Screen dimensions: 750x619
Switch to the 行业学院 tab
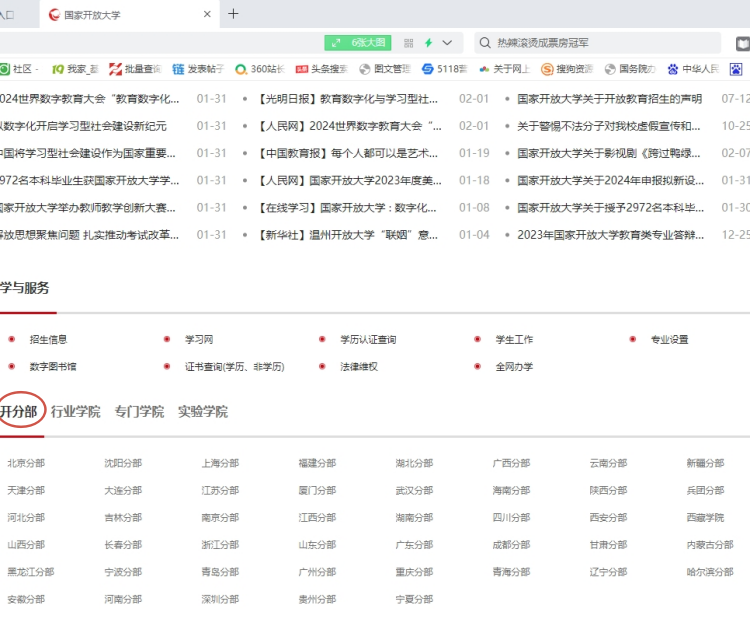(x=76, y=412)
